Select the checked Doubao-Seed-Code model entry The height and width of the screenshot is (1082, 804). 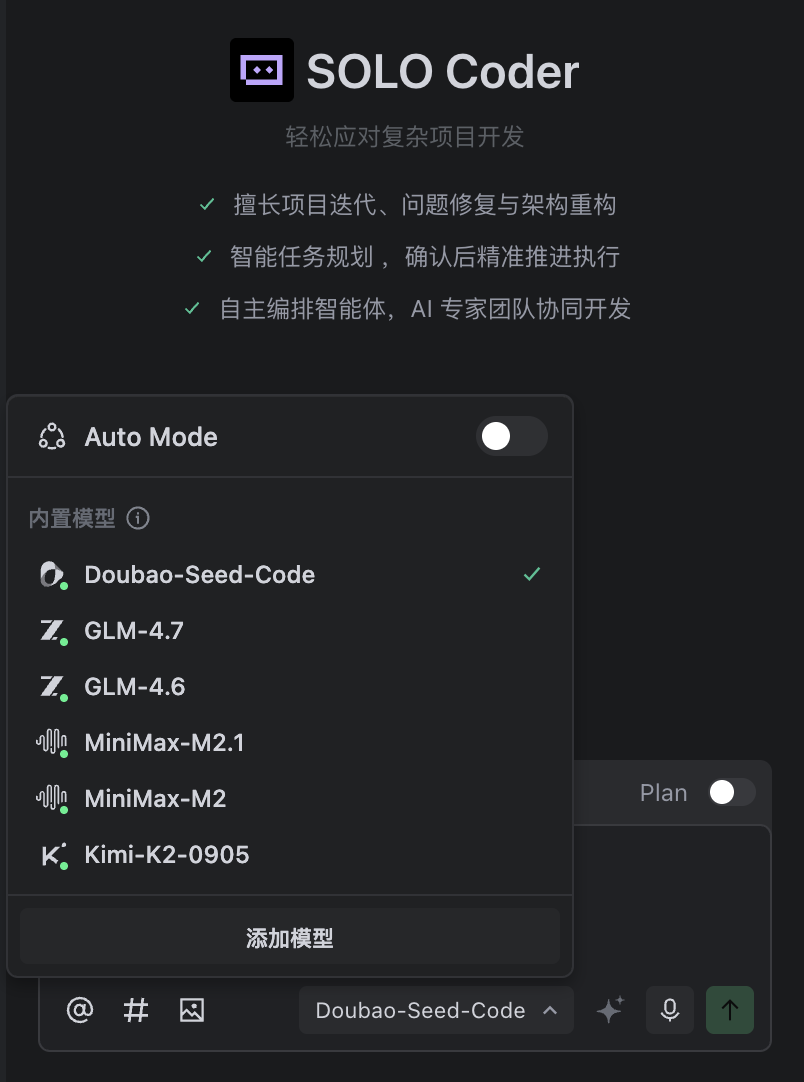tap(200, 575)
